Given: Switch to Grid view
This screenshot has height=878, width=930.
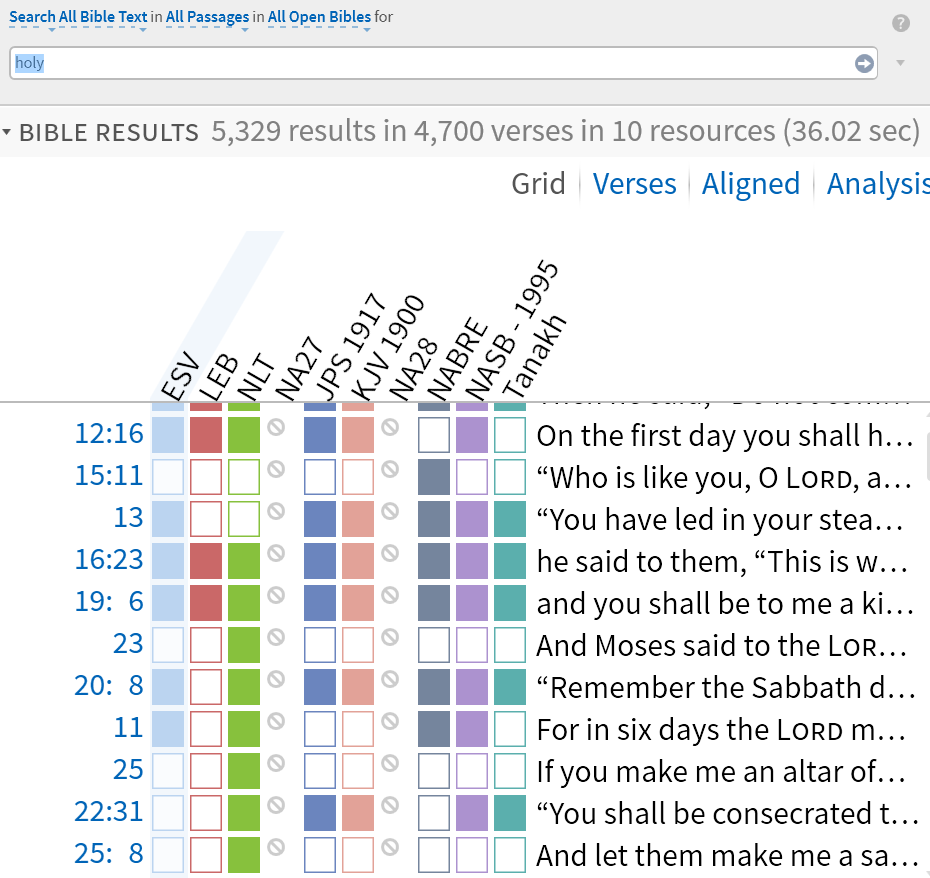Looking at the screenshot, I should pyautogui.click(x=539, y=184).
